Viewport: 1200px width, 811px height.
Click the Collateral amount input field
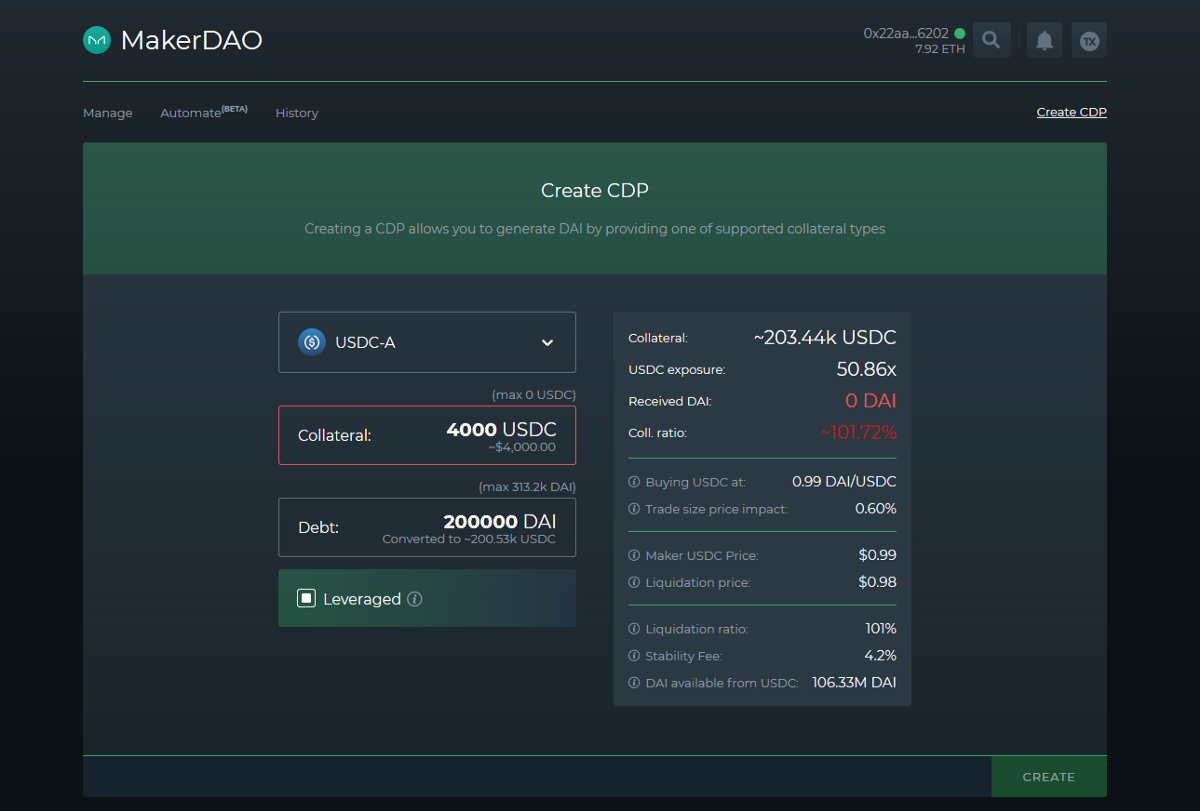tap(427, 435)
